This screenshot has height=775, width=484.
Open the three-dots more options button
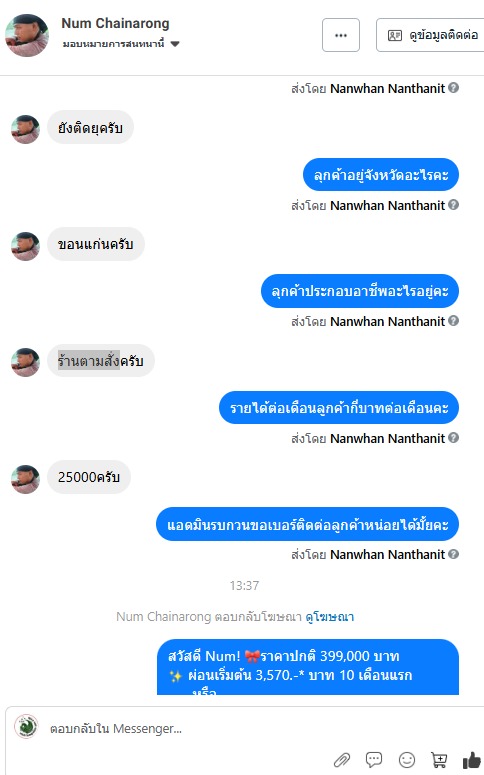coord(341,35)
